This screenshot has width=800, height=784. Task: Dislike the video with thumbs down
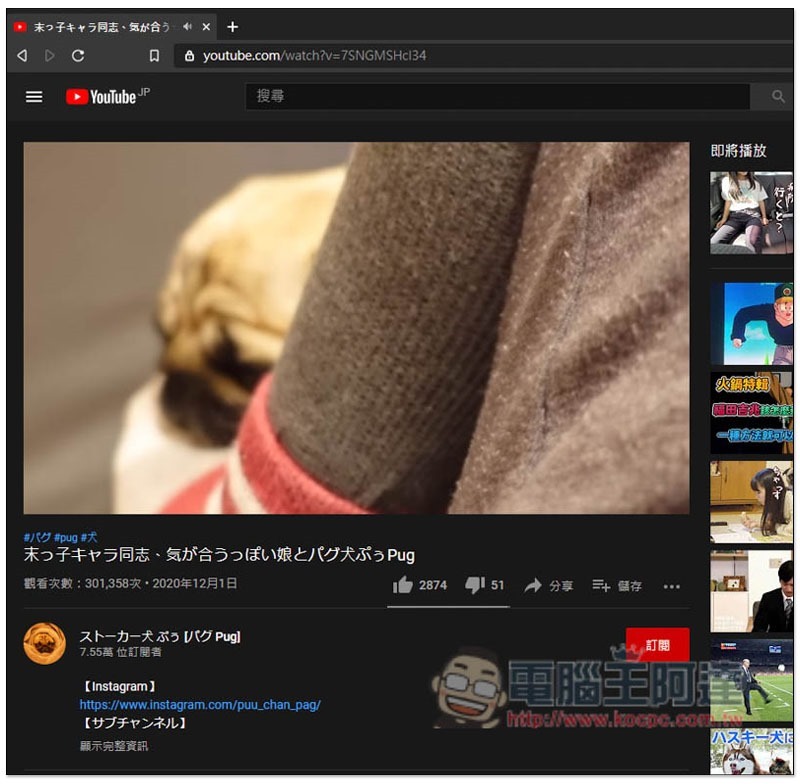[x=475, y=585]
